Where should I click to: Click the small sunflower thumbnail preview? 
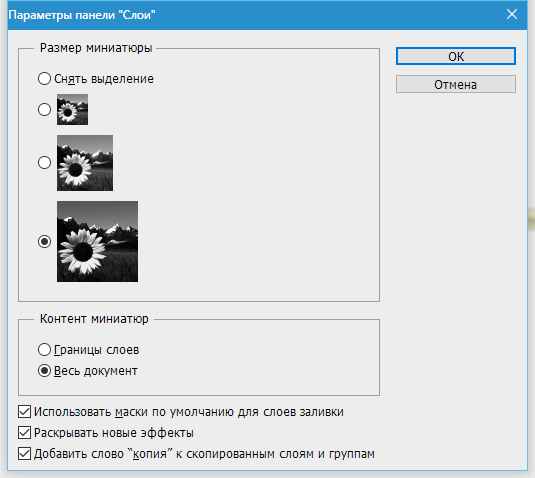(x=72, y=110)
